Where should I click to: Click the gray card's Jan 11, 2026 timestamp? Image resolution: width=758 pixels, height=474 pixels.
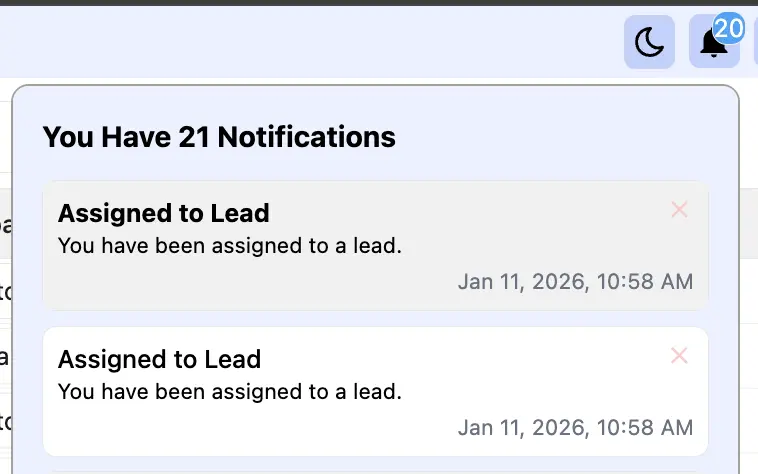pyautogui.click(x=575, y=282)
